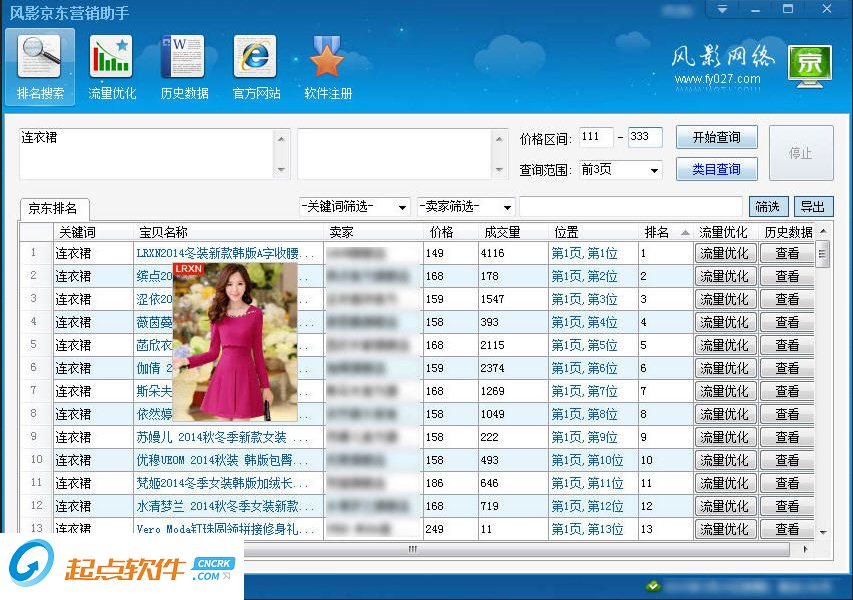
Task: Click position link 第1页,第9位
Action: (584, 437)
